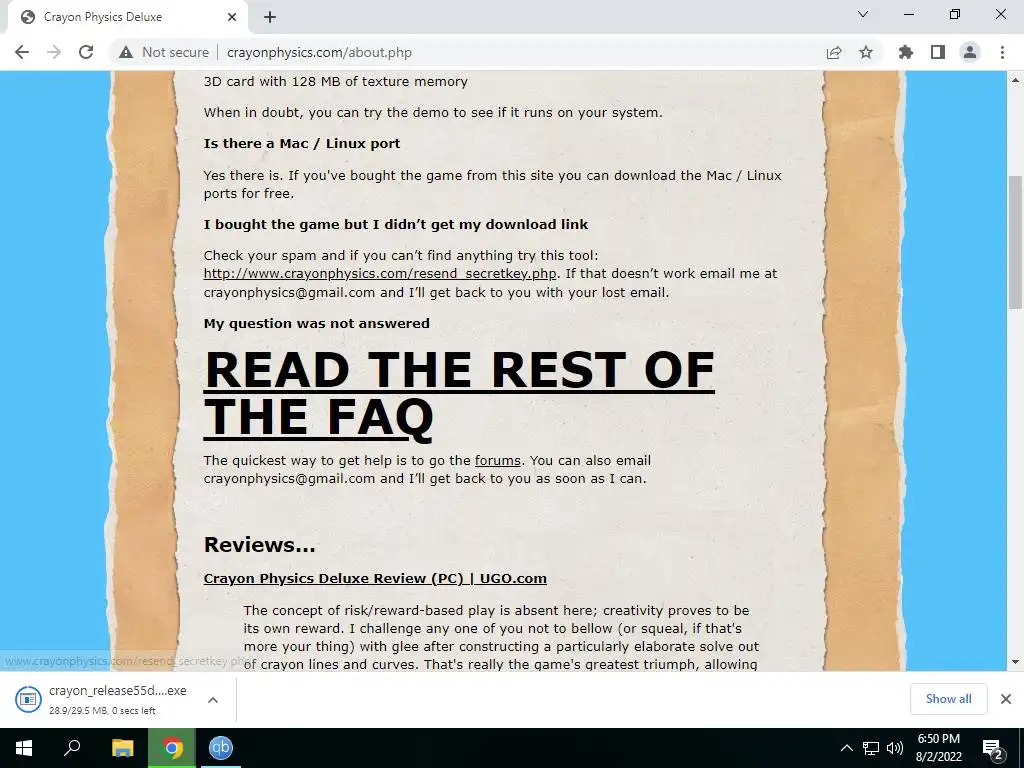1024x768 pixels.
Task: Open the Windows Start menu
Action: [x=24, y=748]
